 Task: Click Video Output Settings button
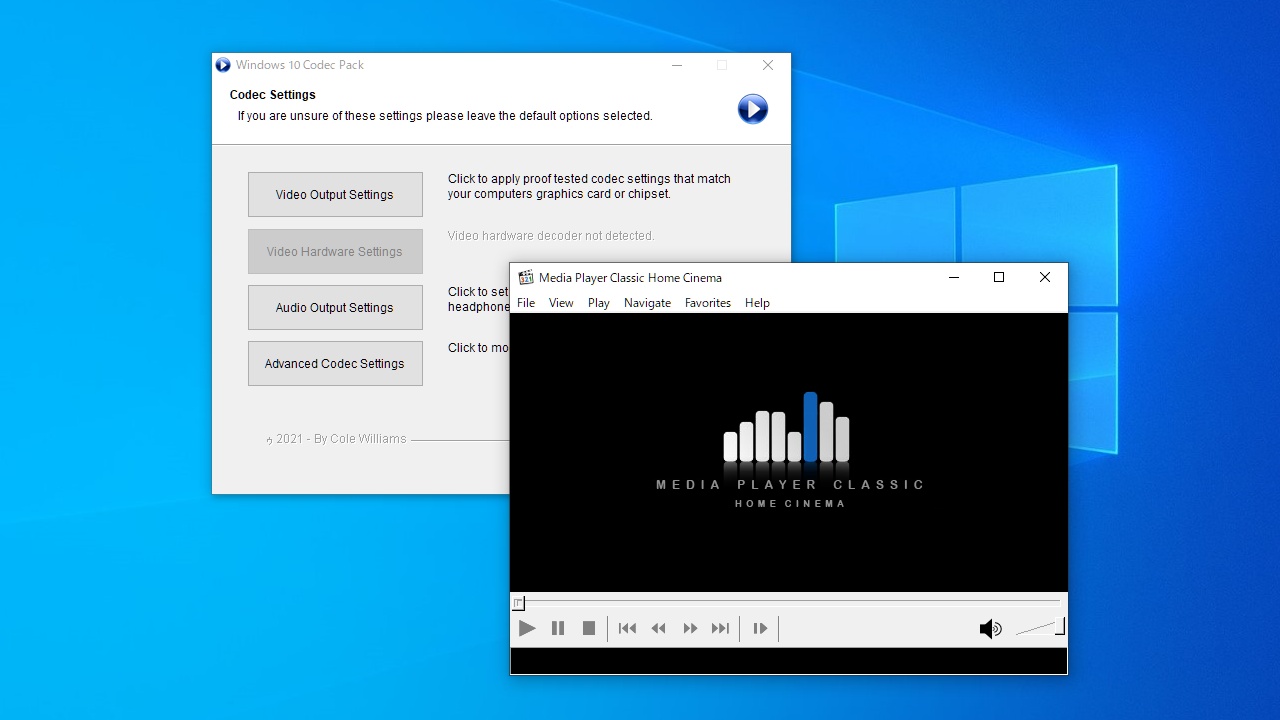(335, 194)
